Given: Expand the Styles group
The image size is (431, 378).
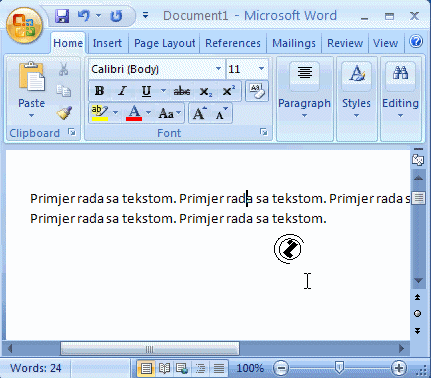Looking at the screenshot, I should [x=356, y=100].
